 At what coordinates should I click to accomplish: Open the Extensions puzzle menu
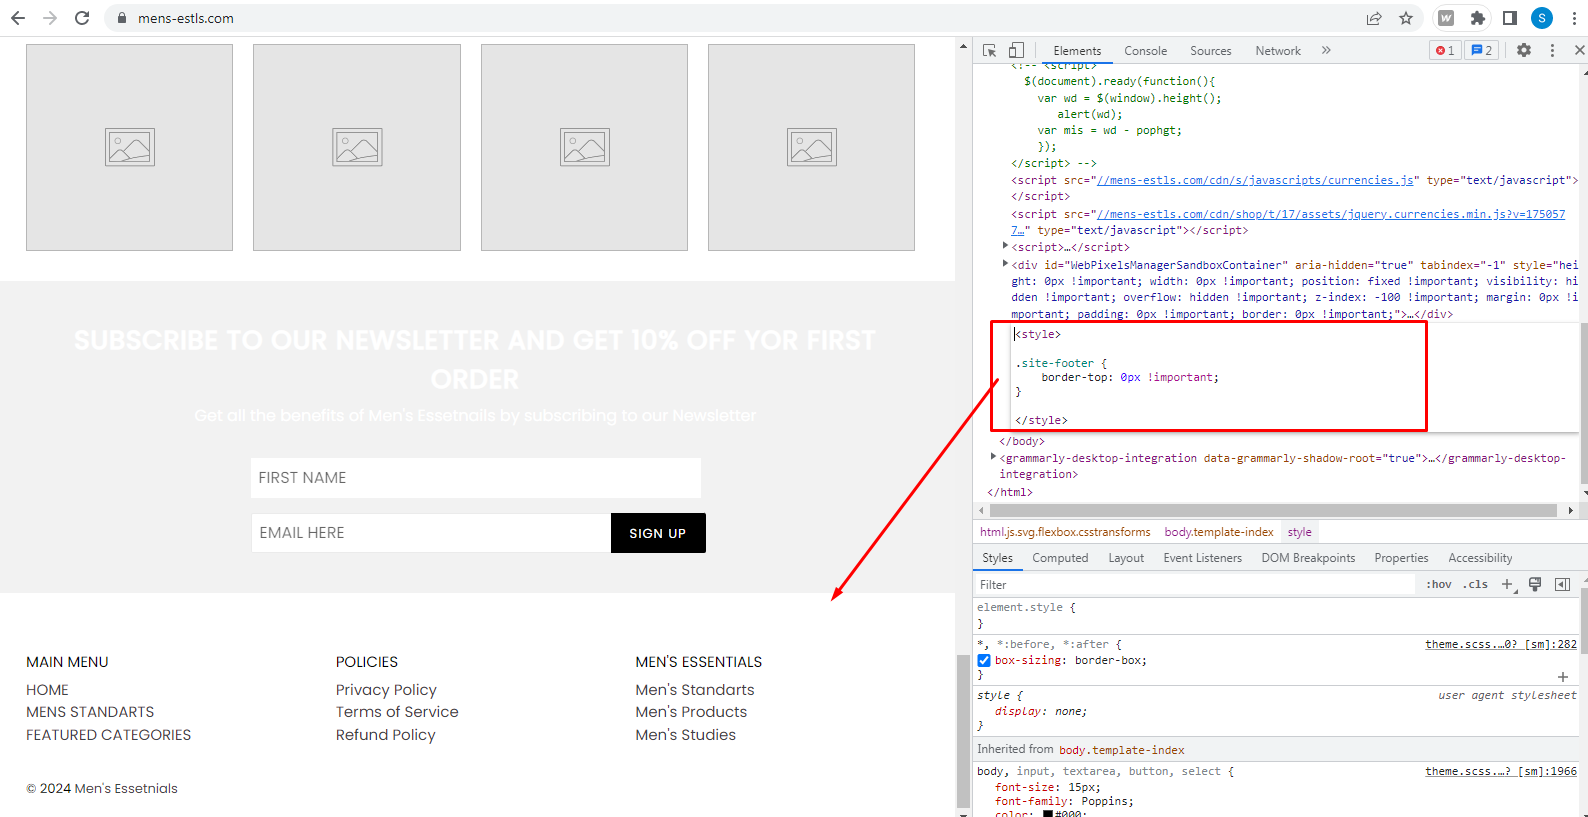click(1478, 18)
